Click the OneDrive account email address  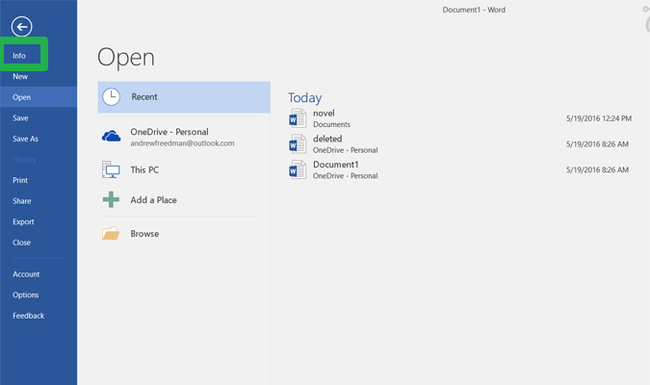(x=182, y=143)
